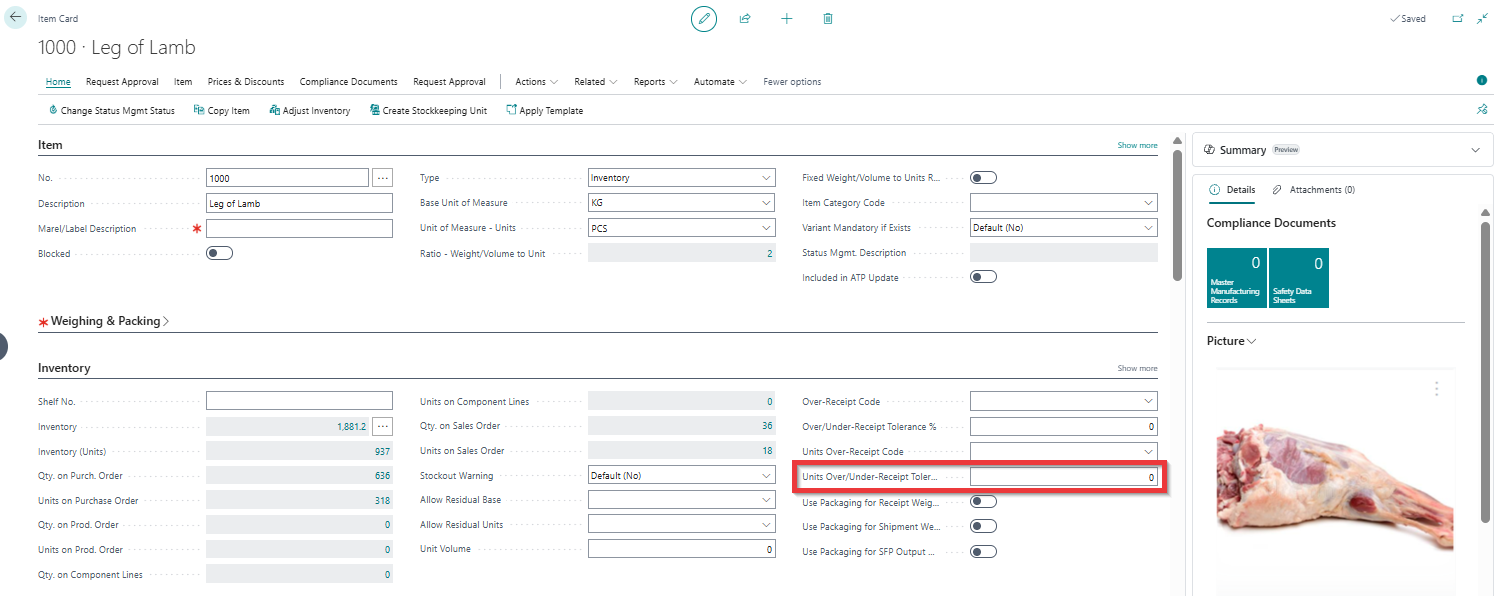
Task: Open Compliance Documents menu
Action: tap(349, 82)
